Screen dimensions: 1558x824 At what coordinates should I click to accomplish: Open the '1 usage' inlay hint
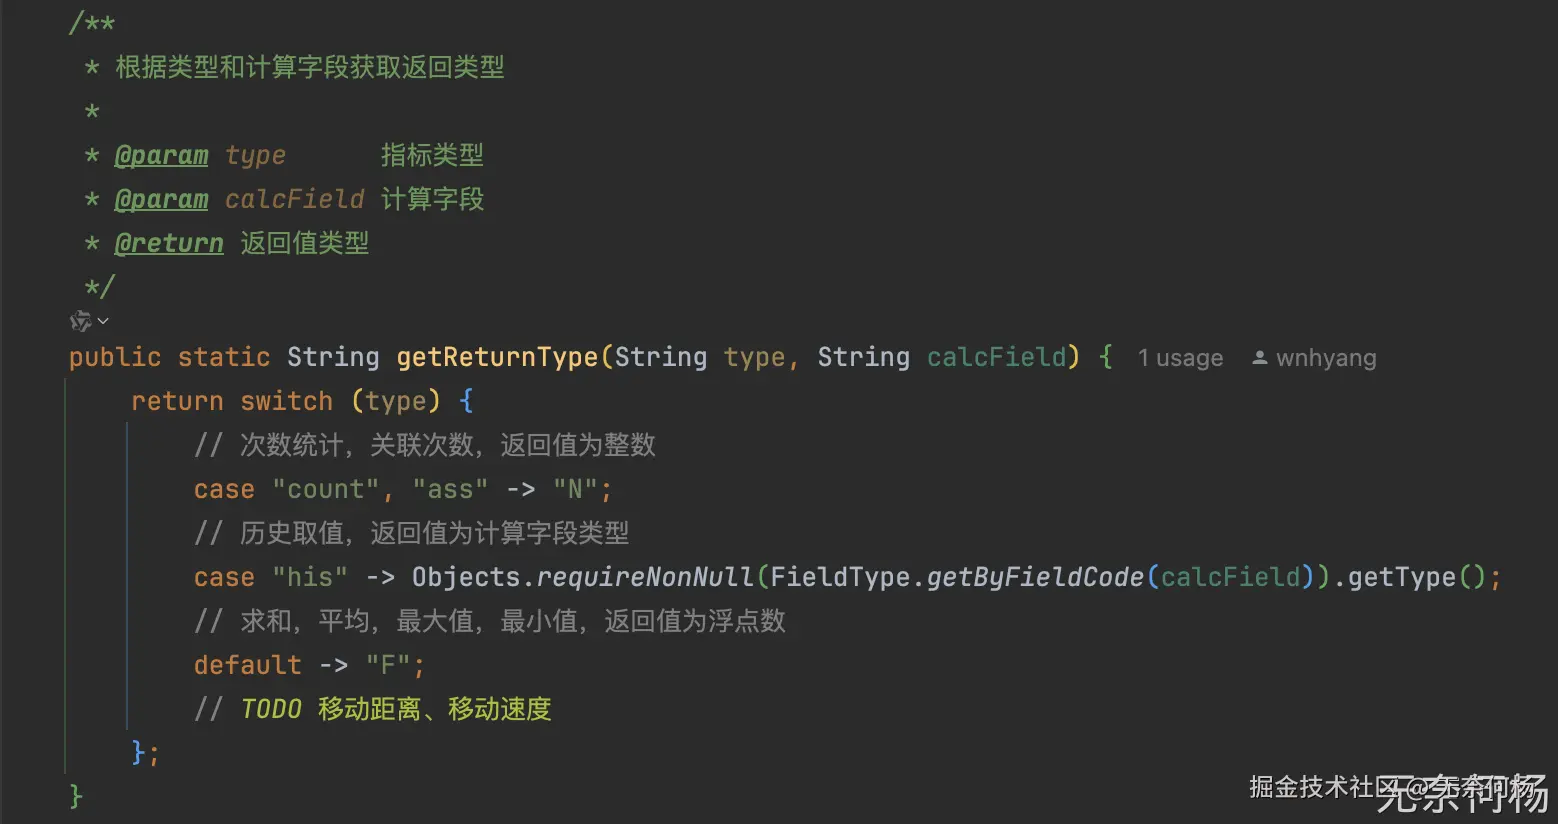(1180, 358)
